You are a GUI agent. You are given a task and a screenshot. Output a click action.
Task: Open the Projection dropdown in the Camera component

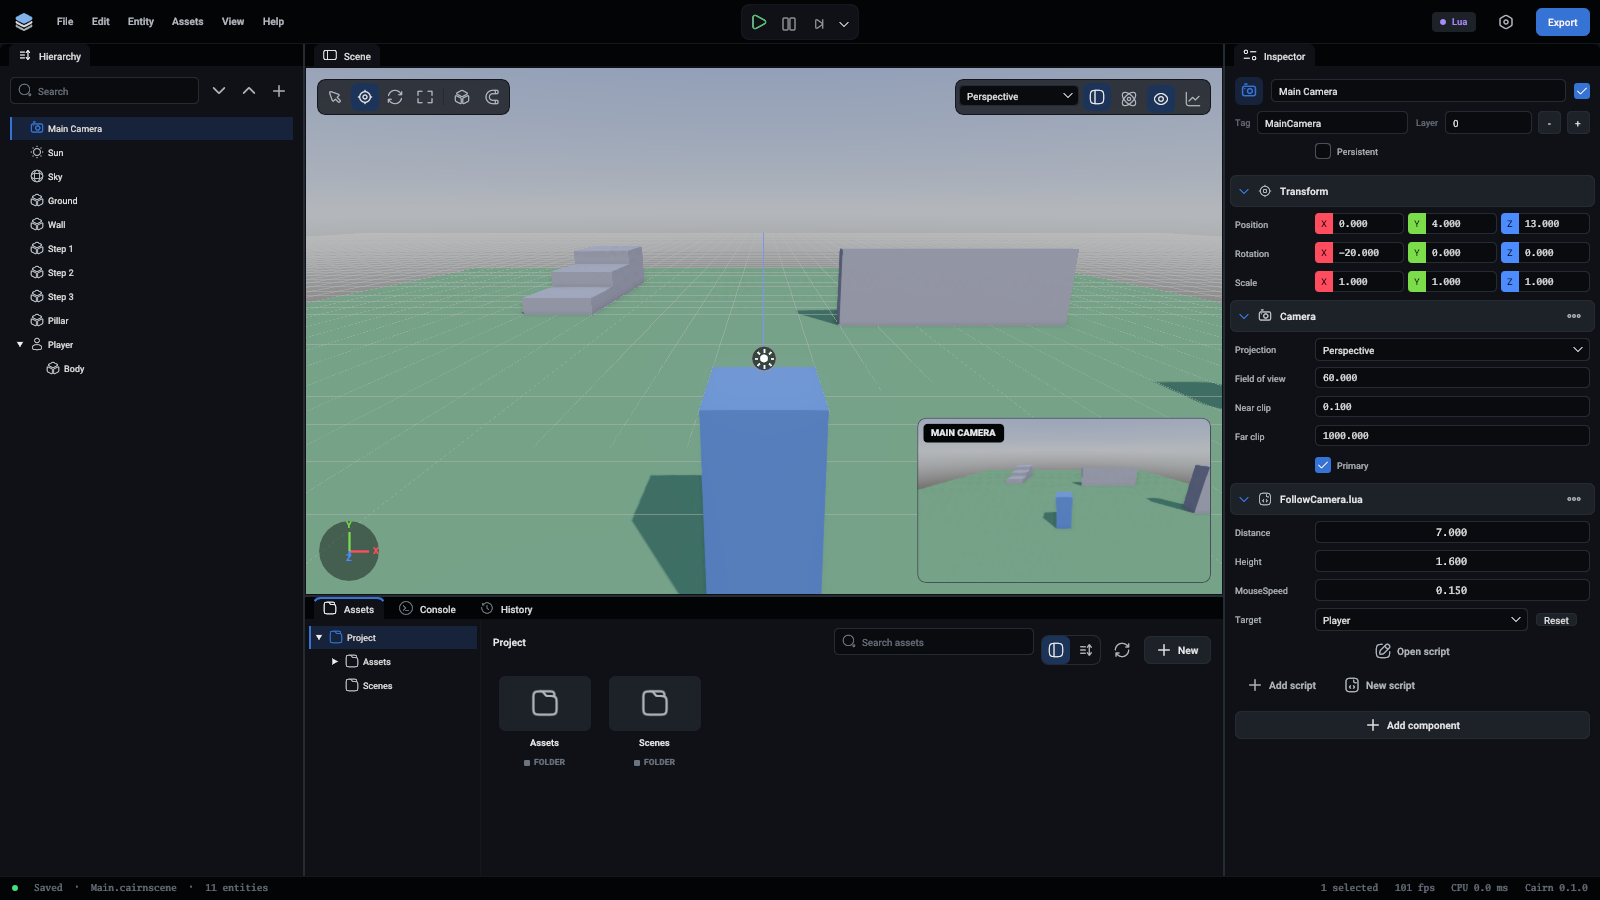(1452, 350)
